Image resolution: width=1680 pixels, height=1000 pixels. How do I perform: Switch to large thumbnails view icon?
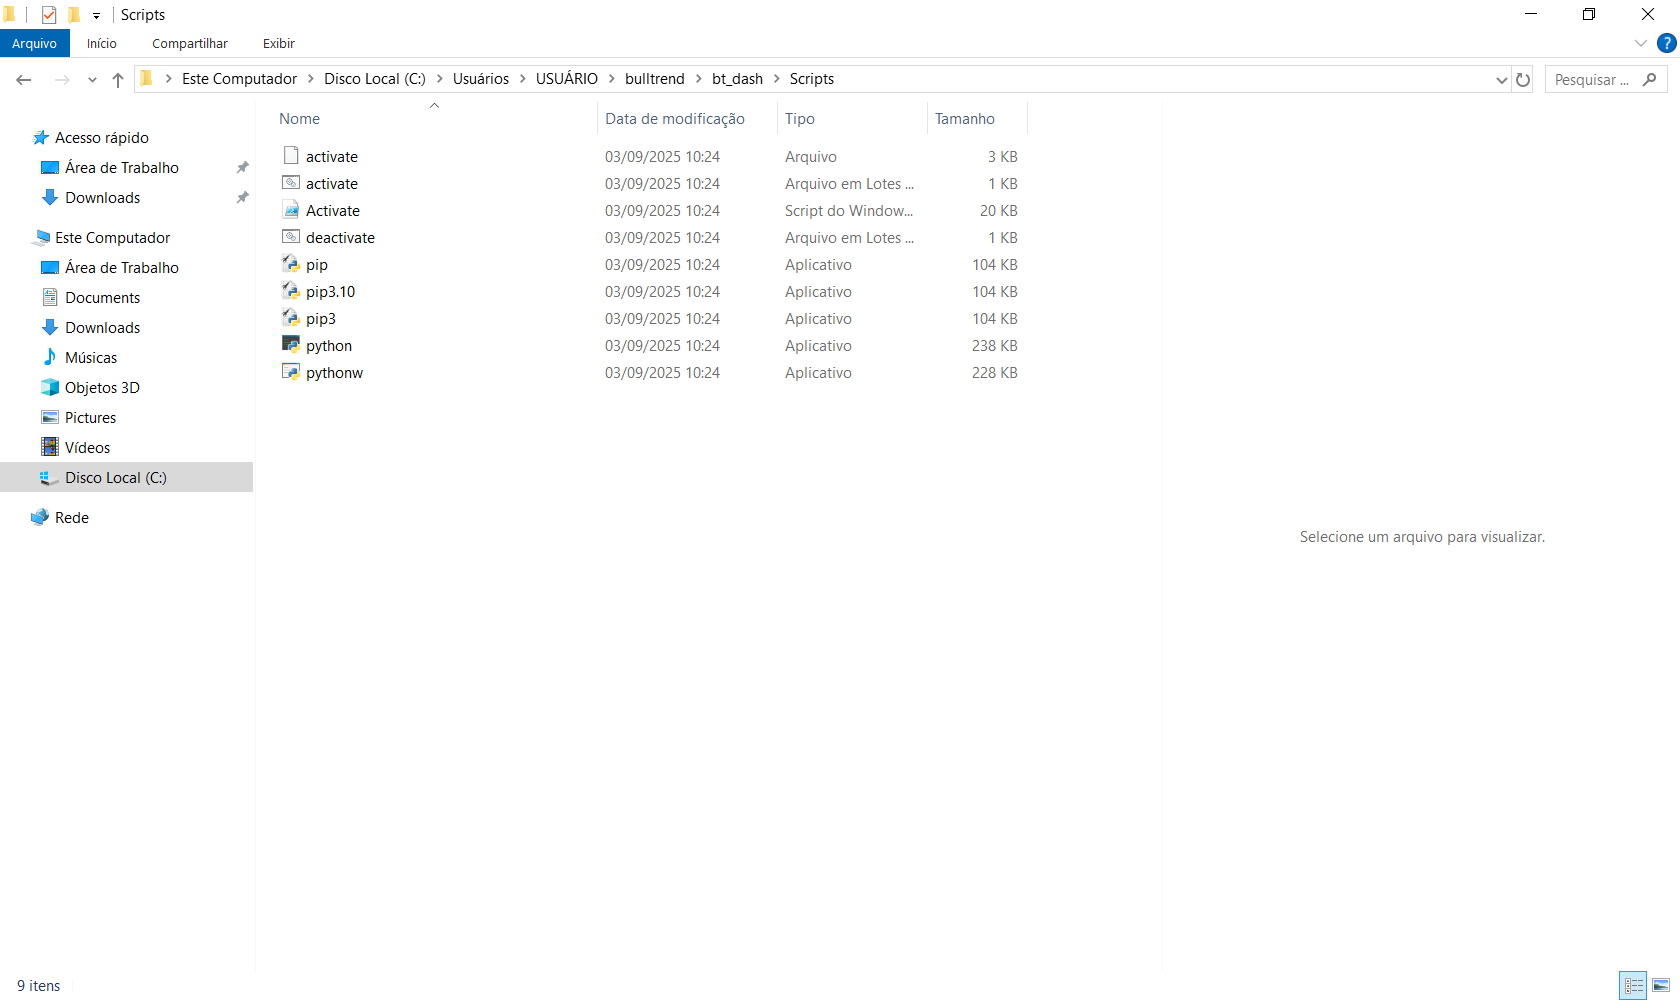tap(1662, 986)
